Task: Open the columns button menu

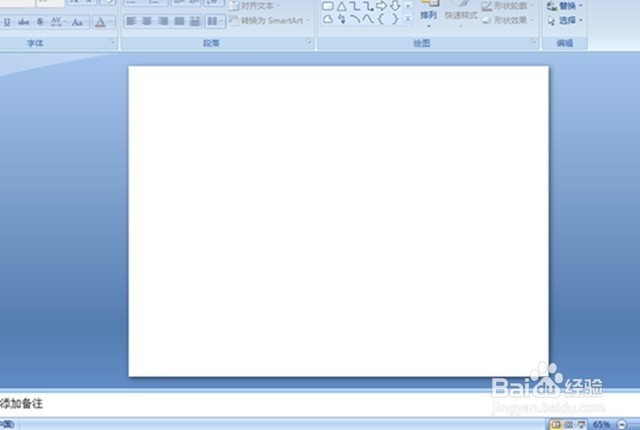Action: coord(215,21)
